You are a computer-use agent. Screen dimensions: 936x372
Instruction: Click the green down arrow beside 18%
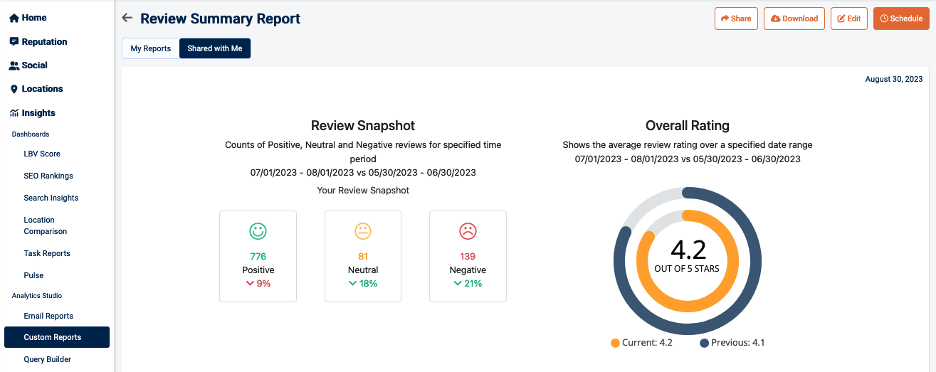[x=352, y=284]
